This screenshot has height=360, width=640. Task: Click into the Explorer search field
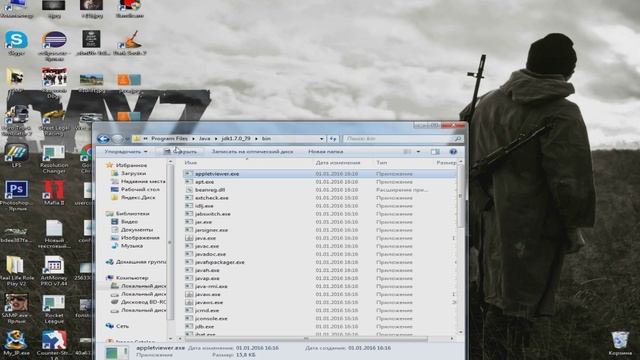click(x=398, y=139)
